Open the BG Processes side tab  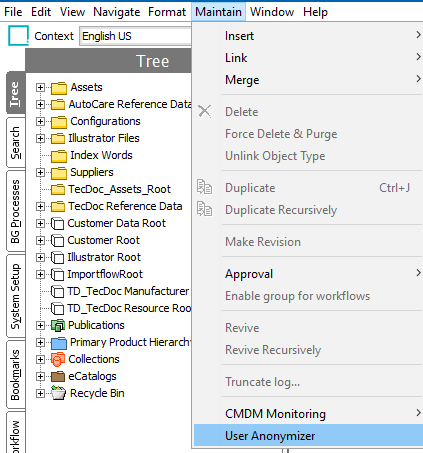coord(15,211)
